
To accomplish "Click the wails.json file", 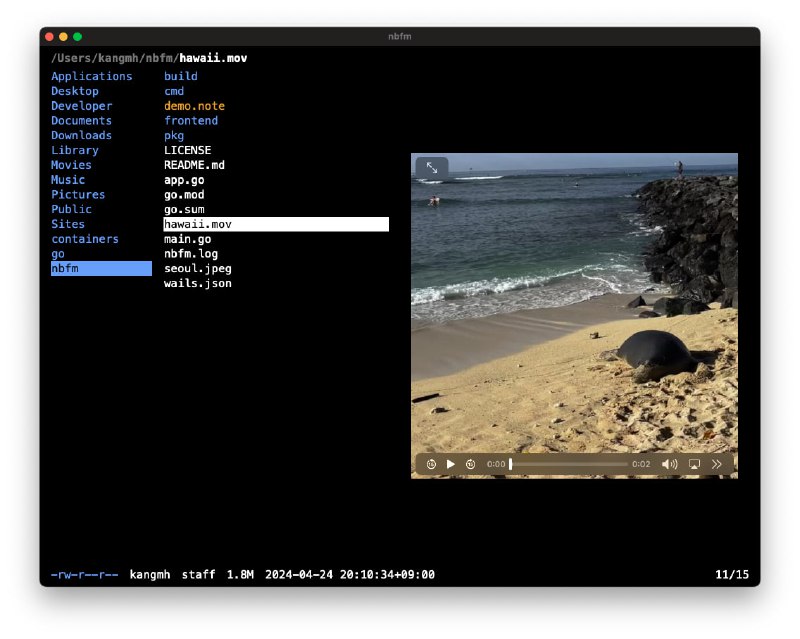I will click(x=197, y=284).
